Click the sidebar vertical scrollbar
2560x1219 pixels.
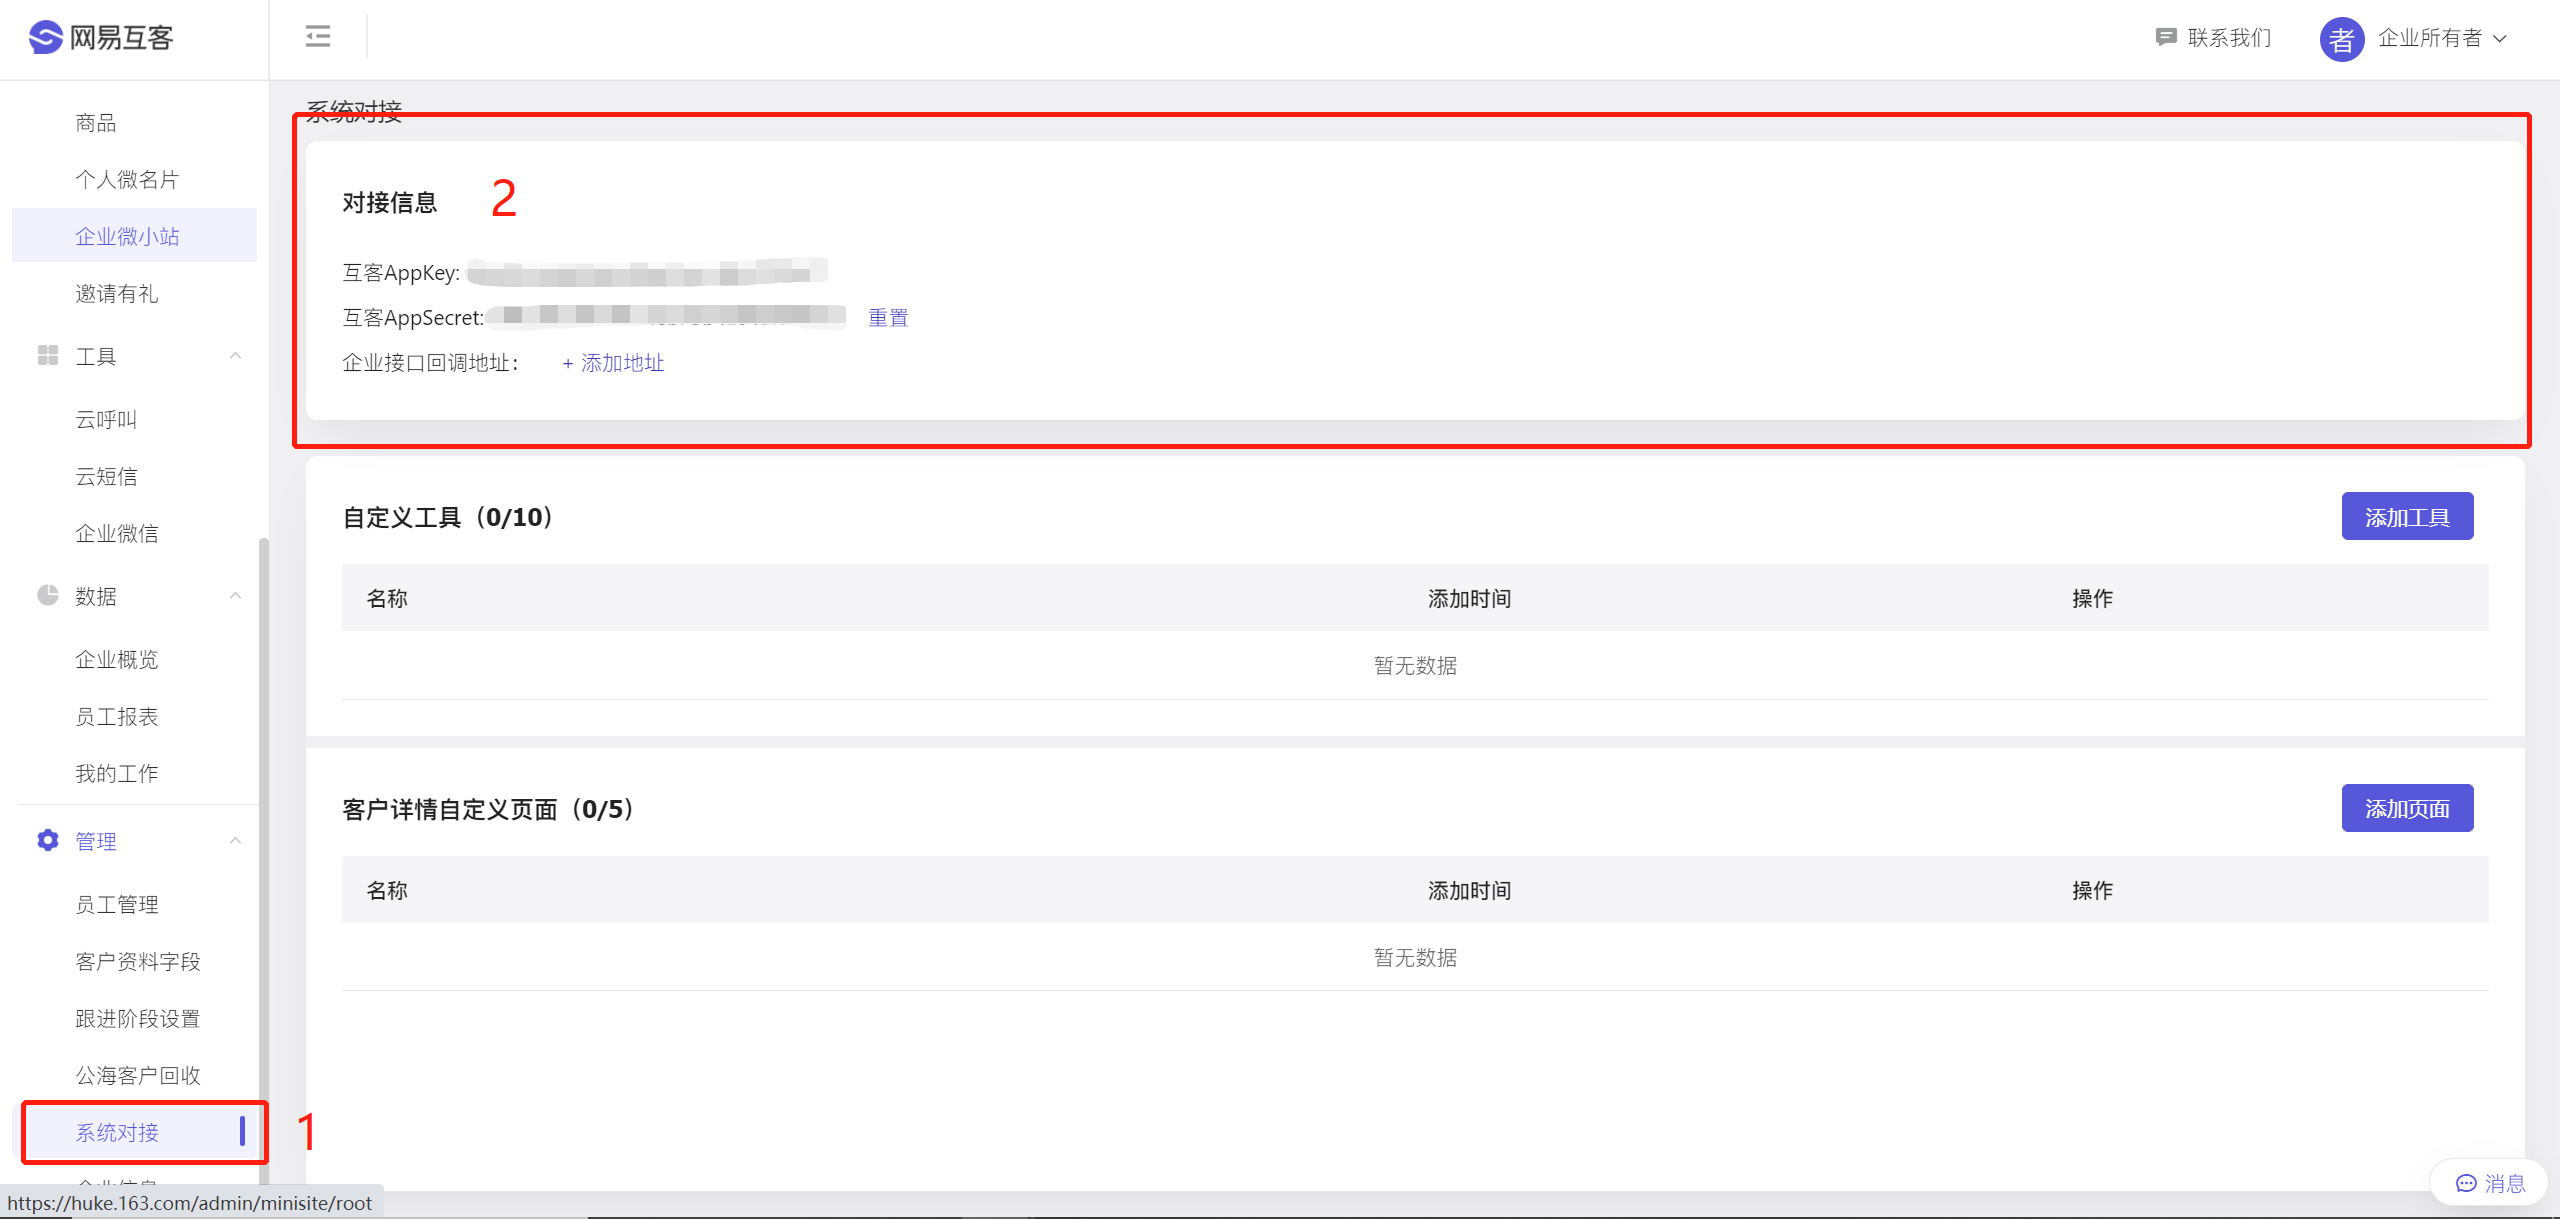(264, 860)
